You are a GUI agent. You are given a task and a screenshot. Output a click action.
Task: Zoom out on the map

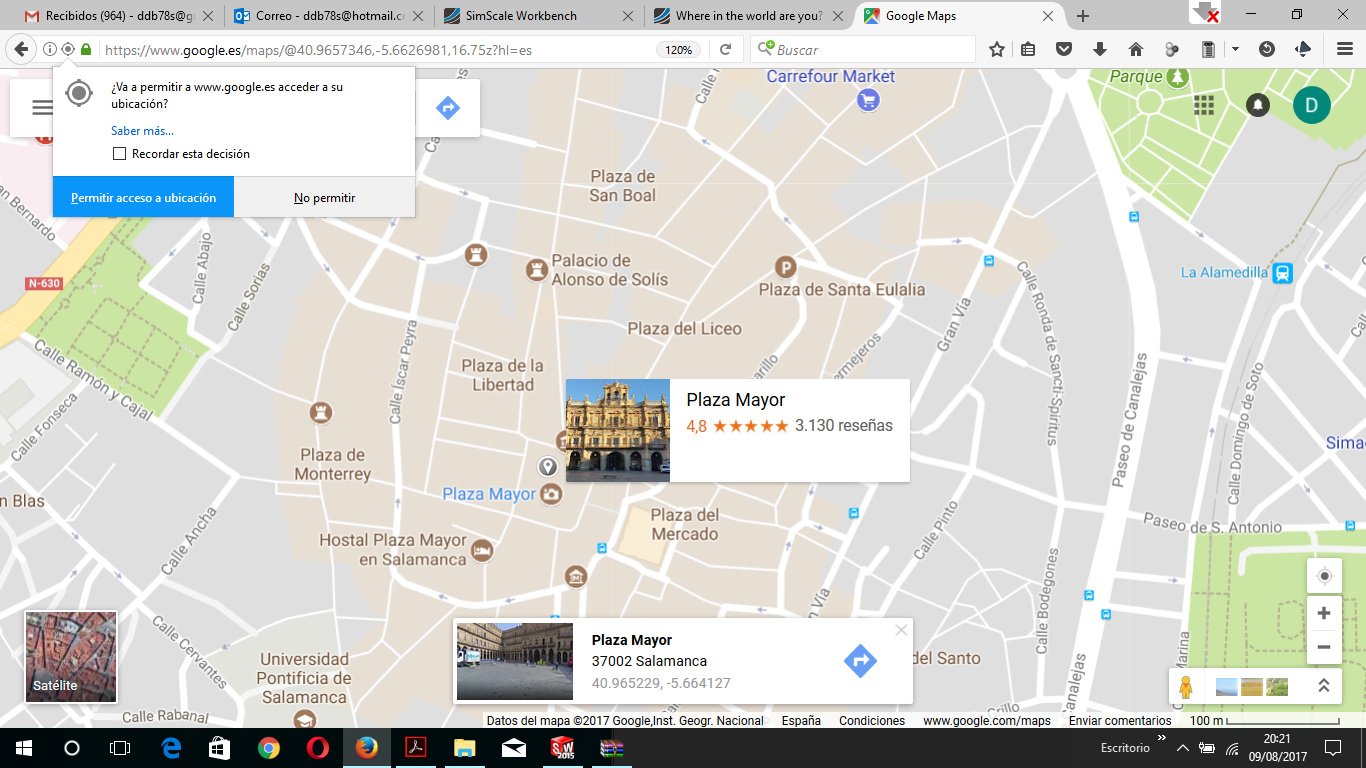point(1324,647)
